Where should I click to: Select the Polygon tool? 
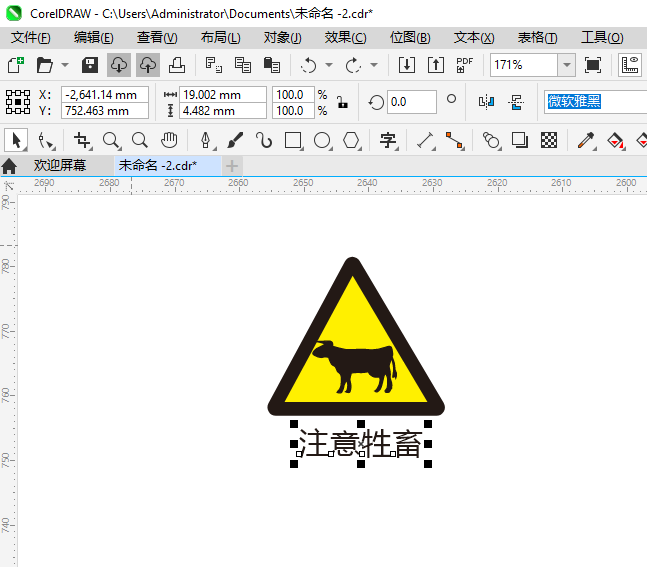[352, 140]
